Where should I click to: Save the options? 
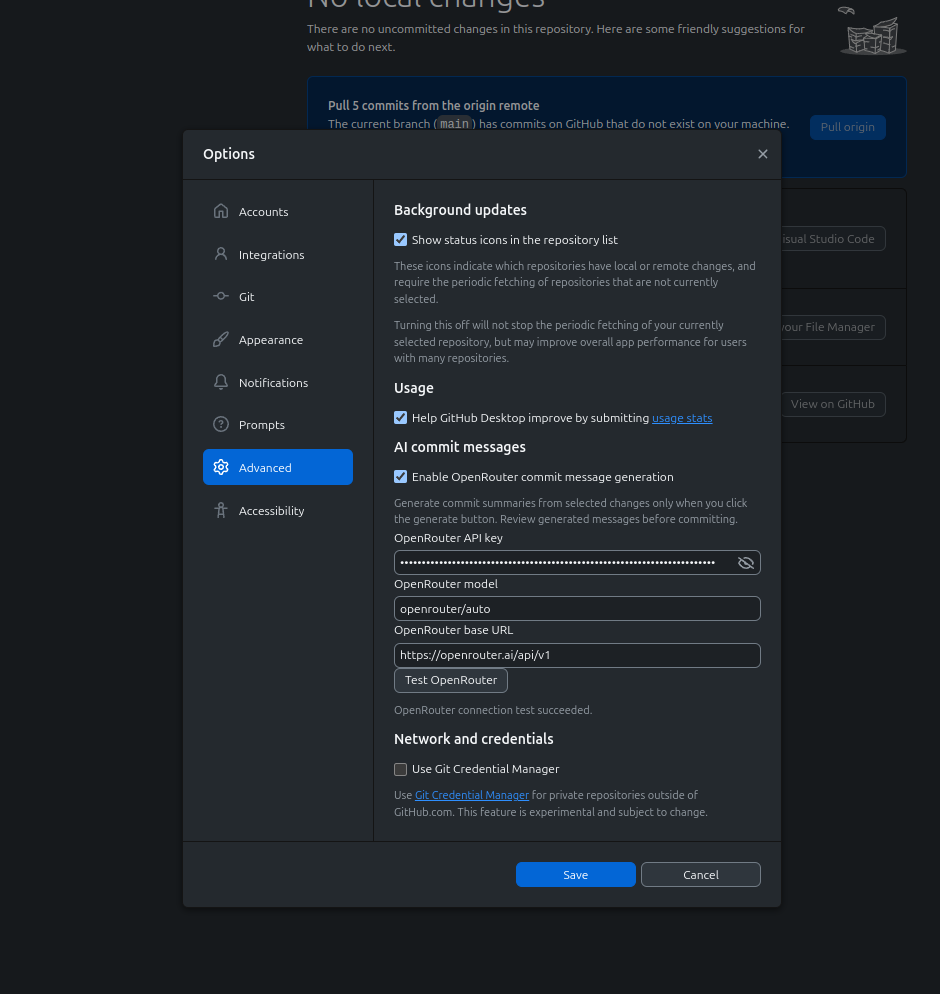tap(576, 875)
